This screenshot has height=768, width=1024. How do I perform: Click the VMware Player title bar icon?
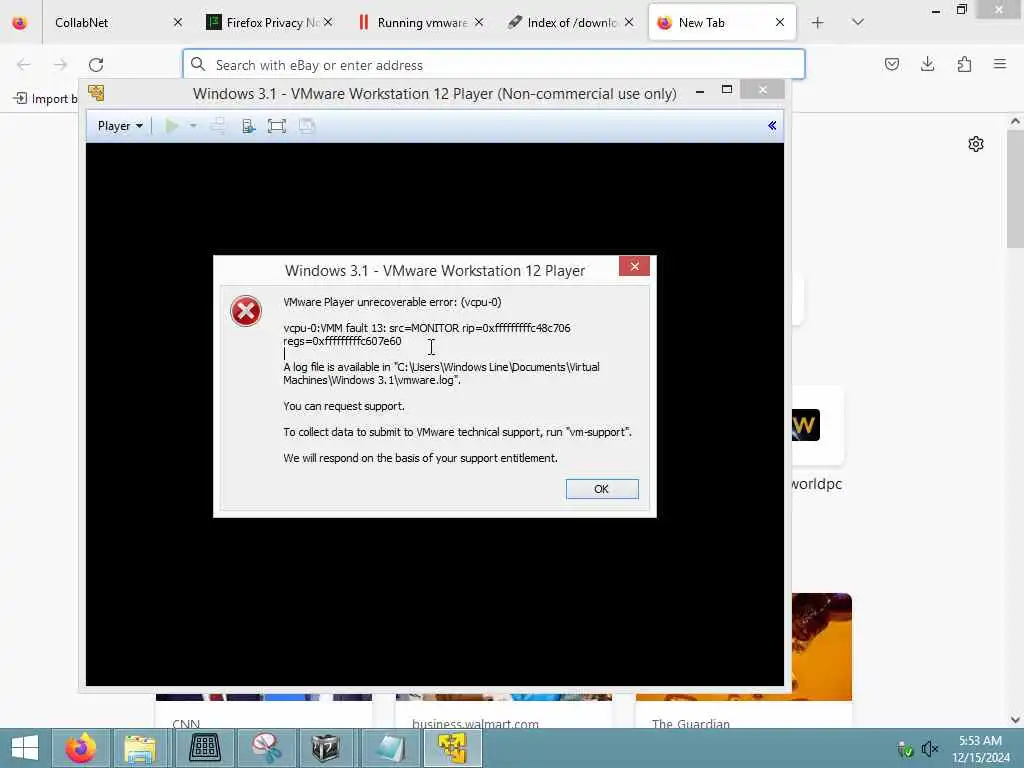(97, 93)
